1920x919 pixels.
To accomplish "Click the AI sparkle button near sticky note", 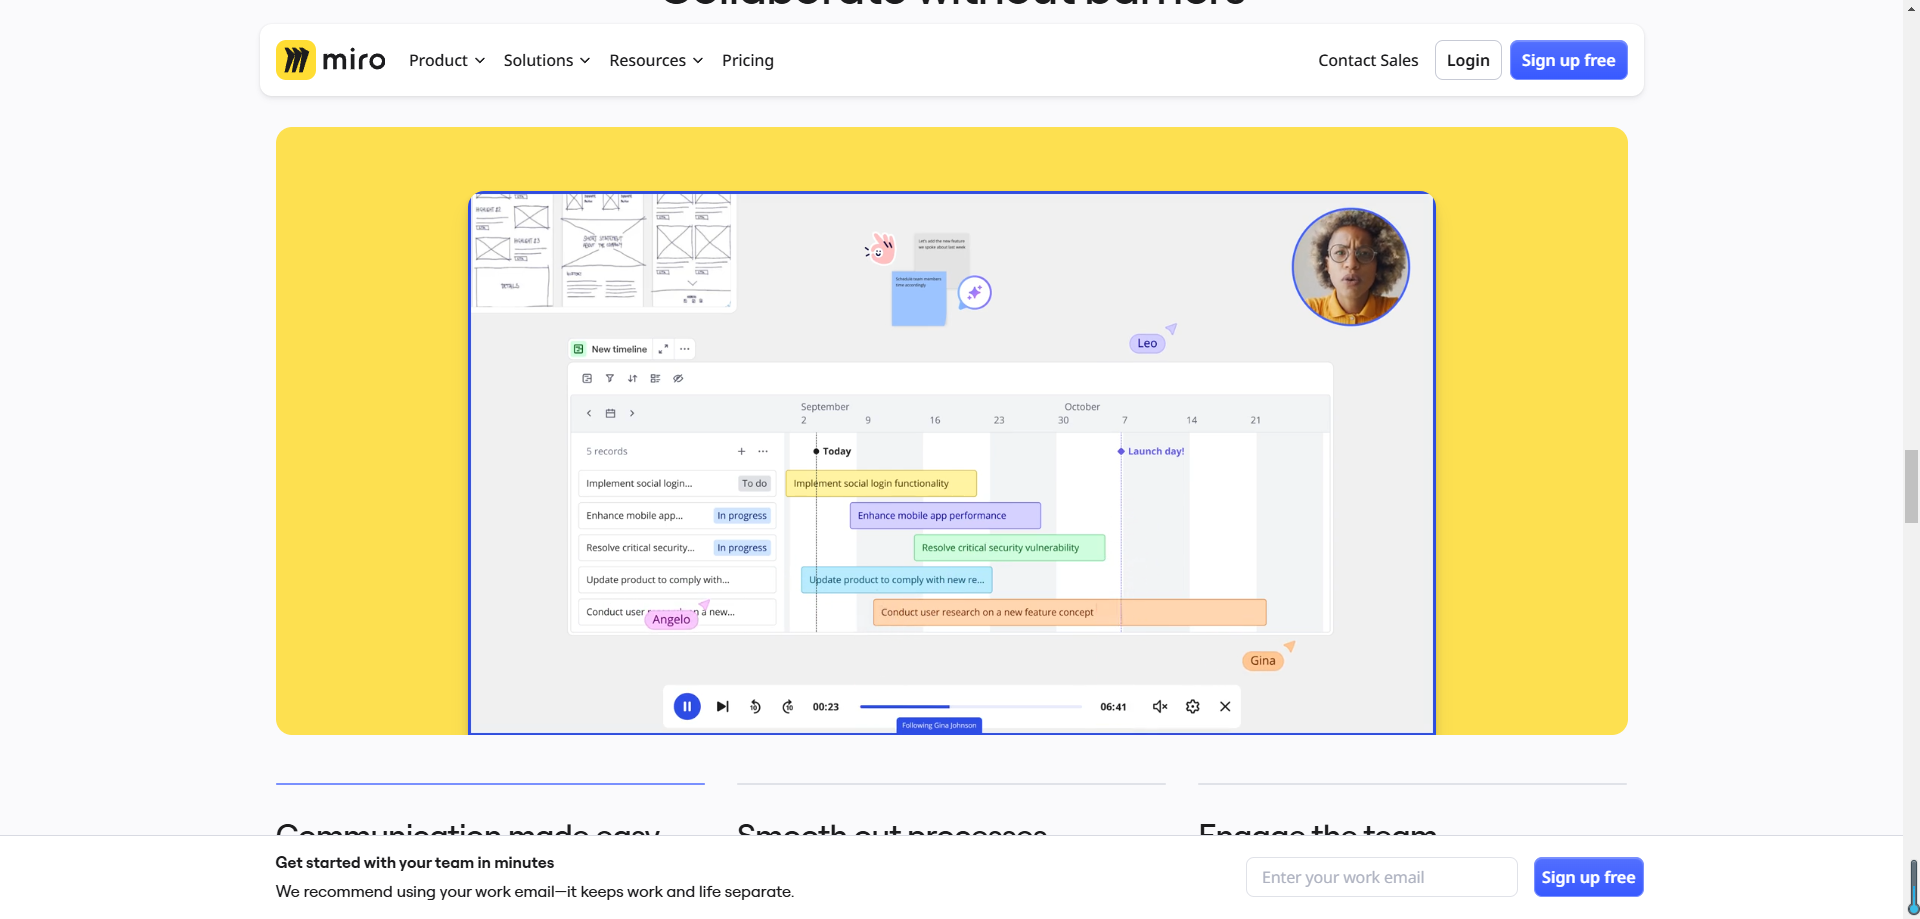I will pyautogui.click(x=974, y=293).
